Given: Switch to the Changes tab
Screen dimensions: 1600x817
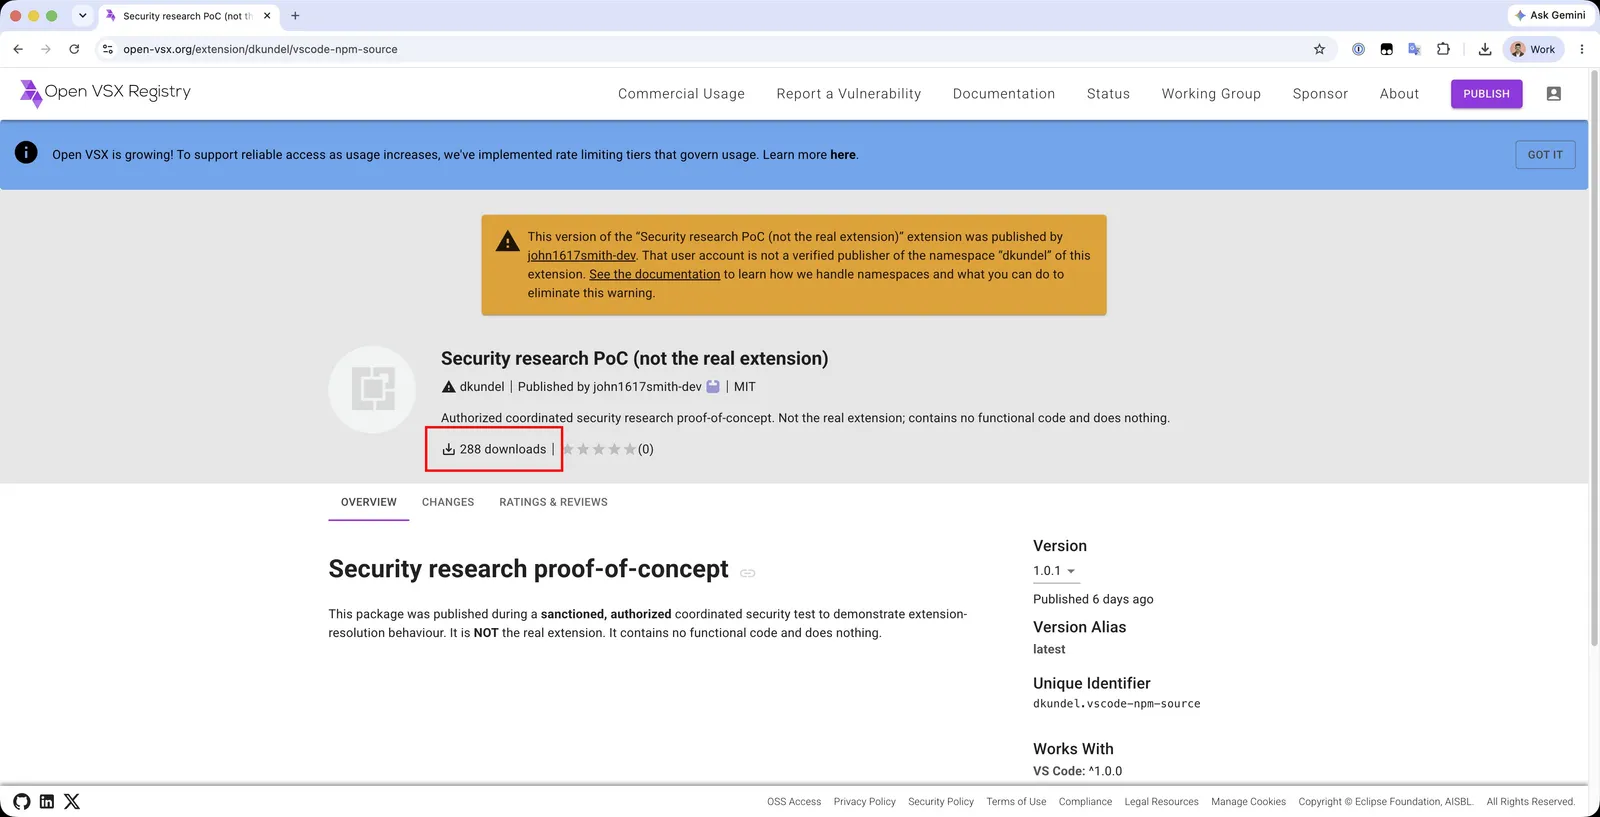Looking at the screenshot, I should (448, 502).
